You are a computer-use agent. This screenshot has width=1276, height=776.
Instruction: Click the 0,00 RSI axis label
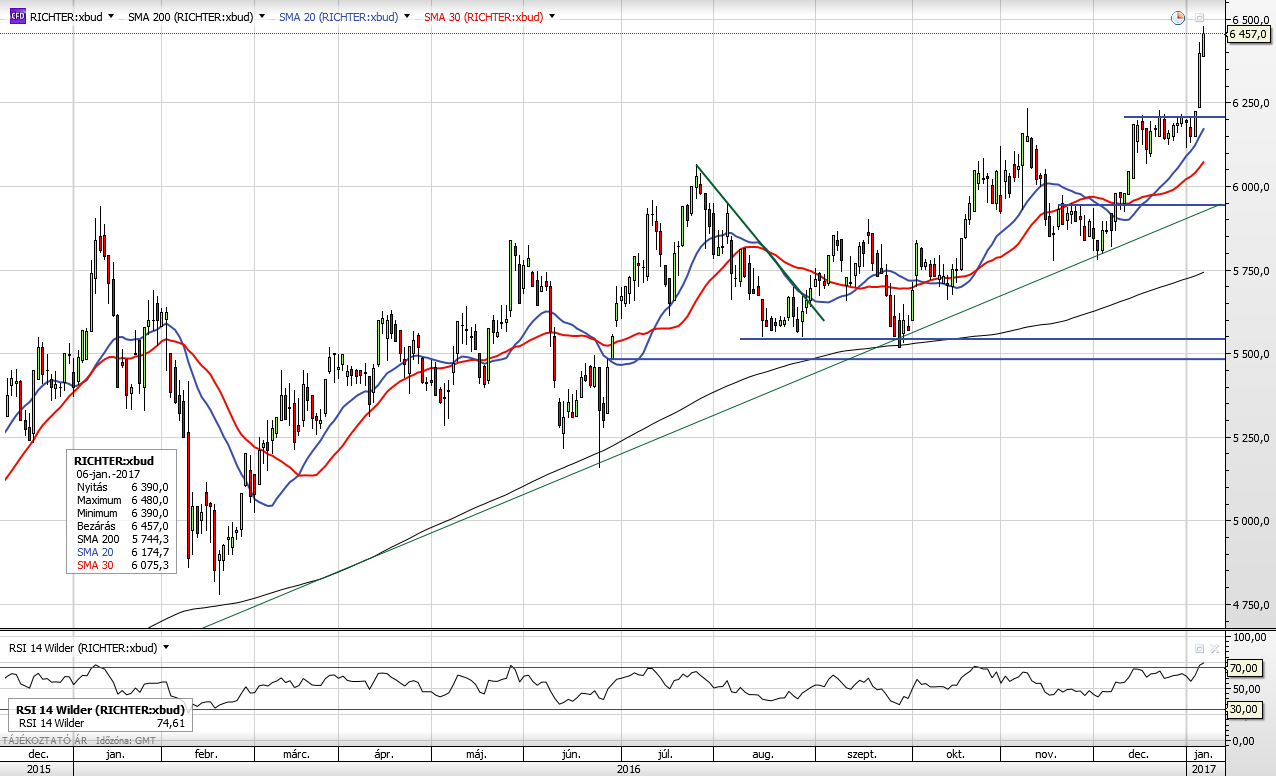(1242, 741)
